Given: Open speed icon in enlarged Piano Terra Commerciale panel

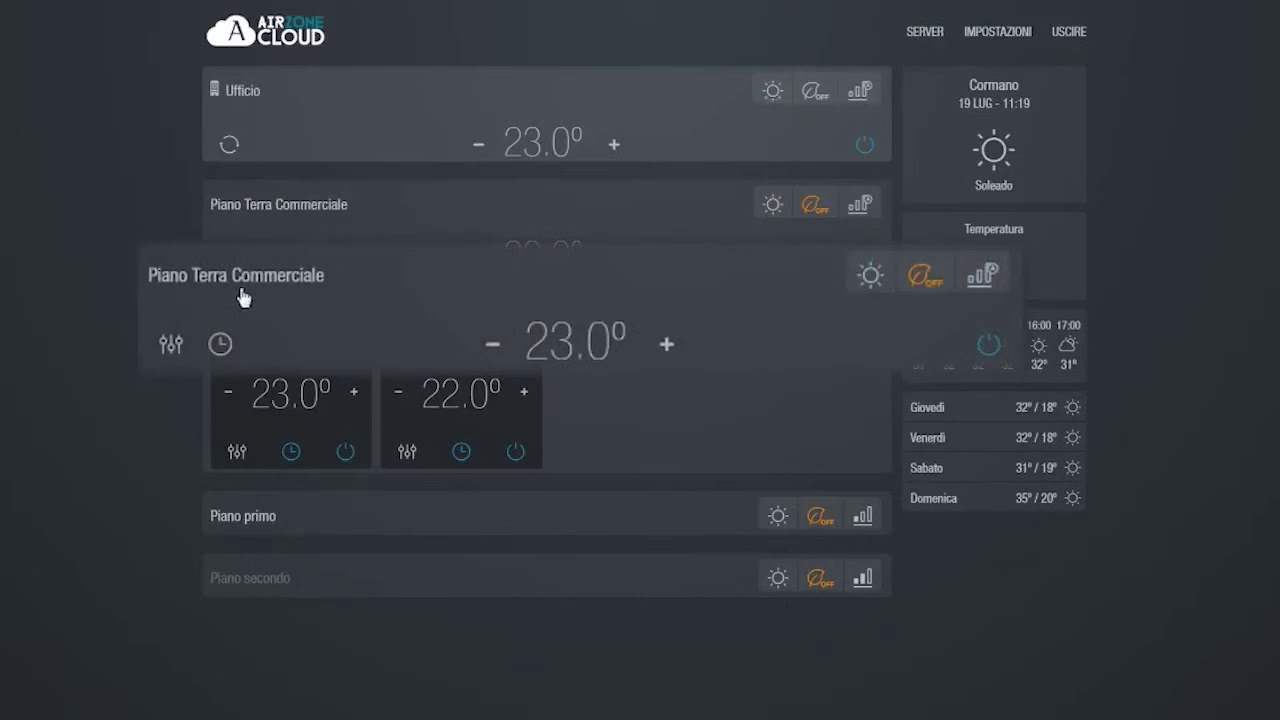Looking at the screenshot, I should pyautogui.click(x=981, y=275).
